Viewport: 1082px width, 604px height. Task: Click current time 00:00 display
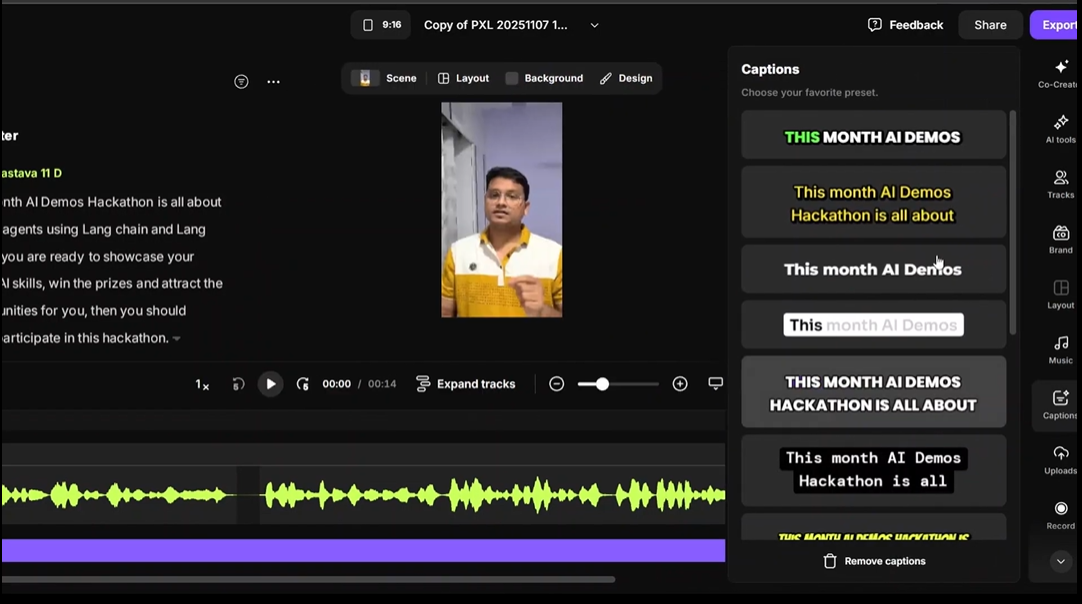pyautogui.click(x=336, y=384)
